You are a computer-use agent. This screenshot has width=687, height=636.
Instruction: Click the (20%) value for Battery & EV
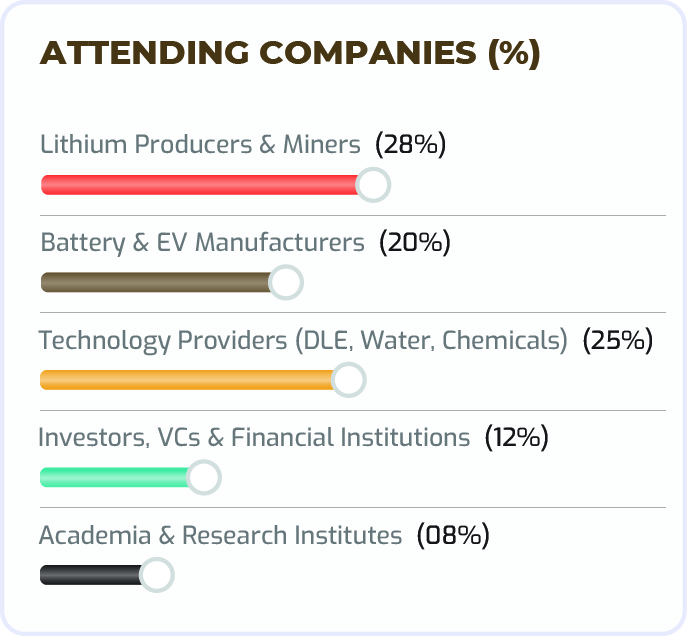pos(415,242)
